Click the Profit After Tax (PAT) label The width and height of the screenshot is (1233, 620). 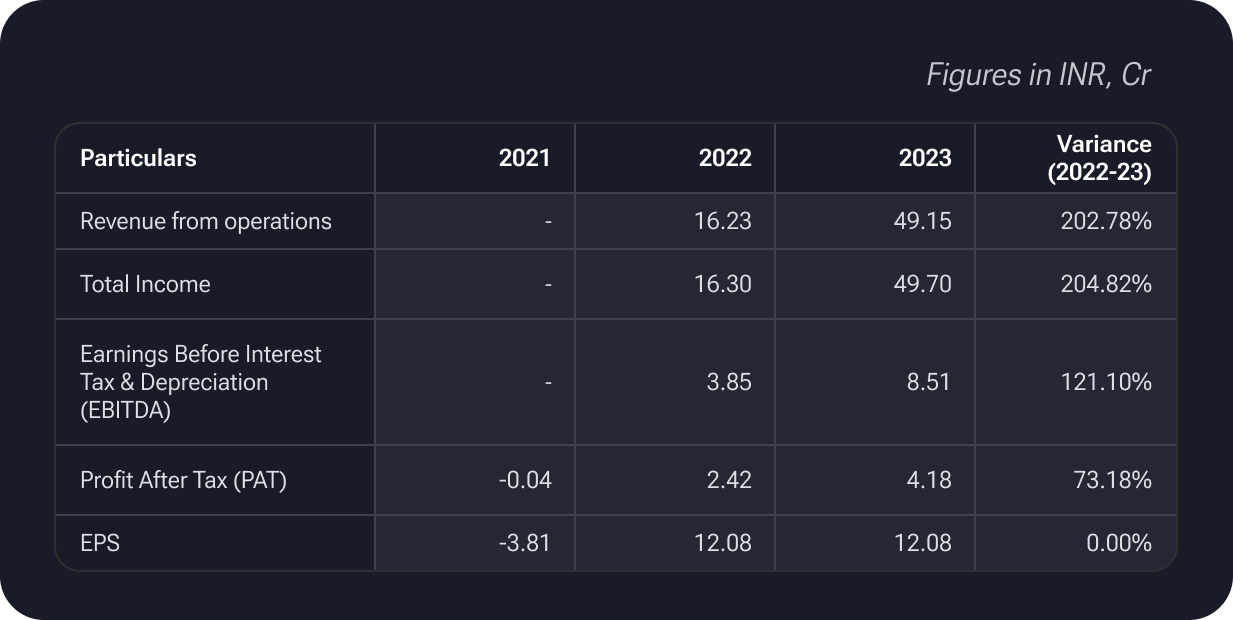tap(183, 480)
